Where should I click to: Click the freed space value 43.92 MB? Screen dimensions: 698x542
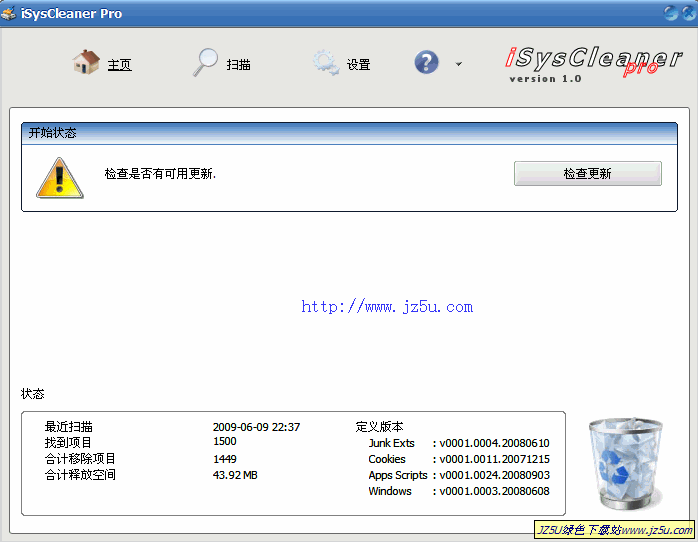(x=235, y=475)
